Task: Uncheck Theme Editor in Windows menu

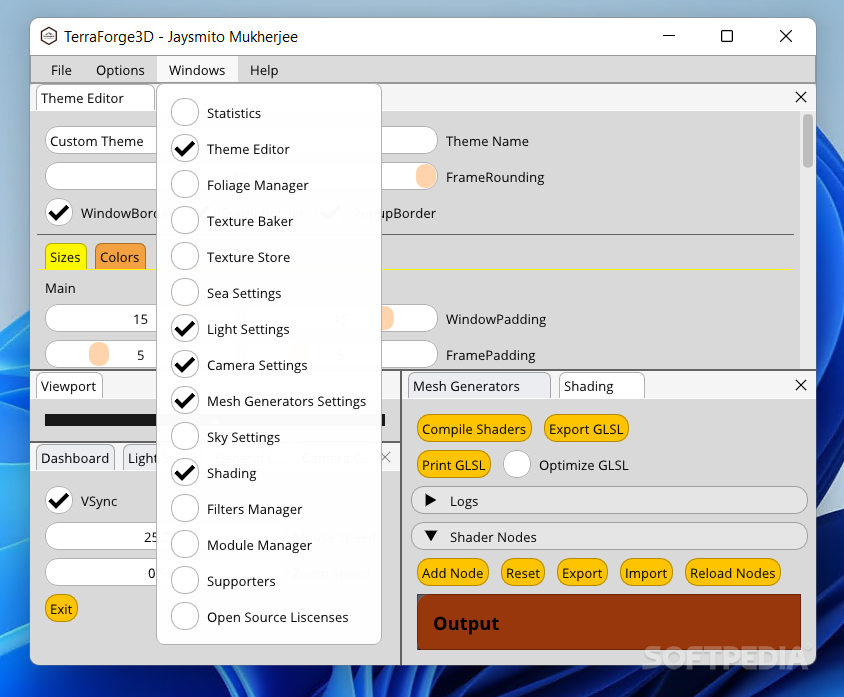Action: [x=185, y=149]
